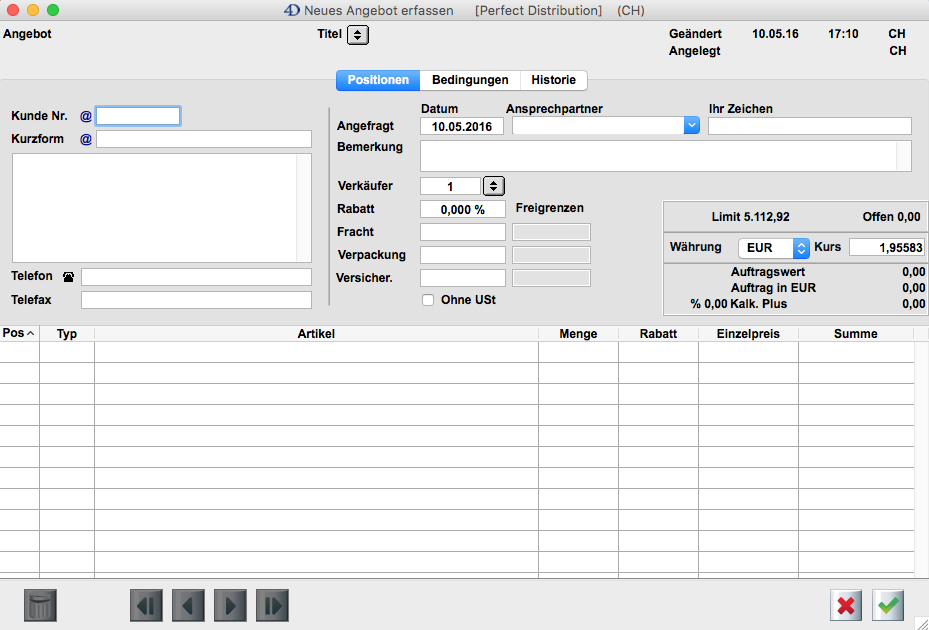The image size is (929, 630).
Task: Open the Ansprechpartner dropdown
Action: click(691, 125)
